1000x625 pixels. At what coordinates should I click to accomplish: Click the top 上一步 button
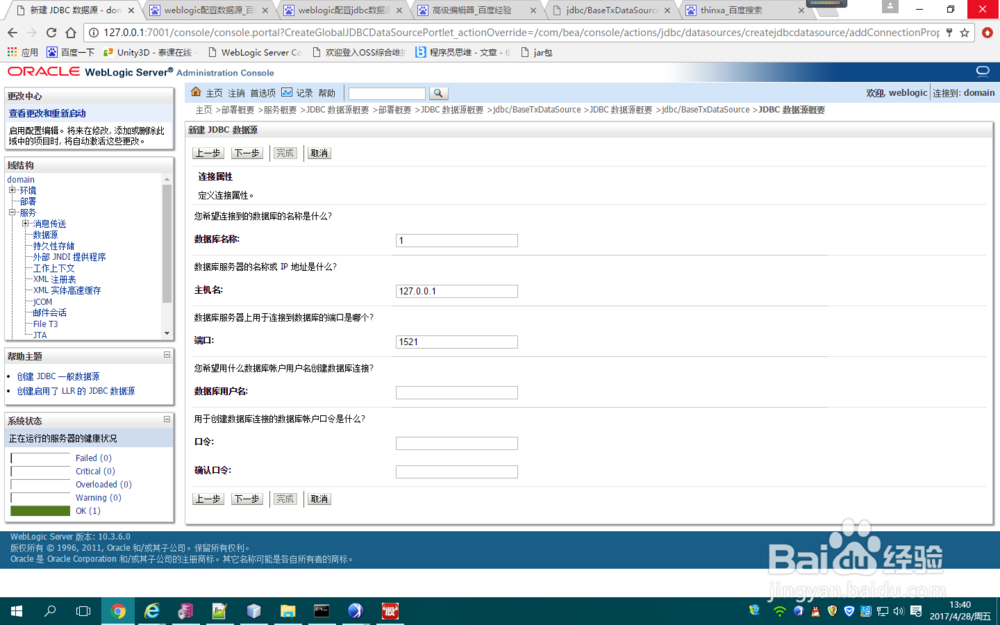[x=208, y=153]
